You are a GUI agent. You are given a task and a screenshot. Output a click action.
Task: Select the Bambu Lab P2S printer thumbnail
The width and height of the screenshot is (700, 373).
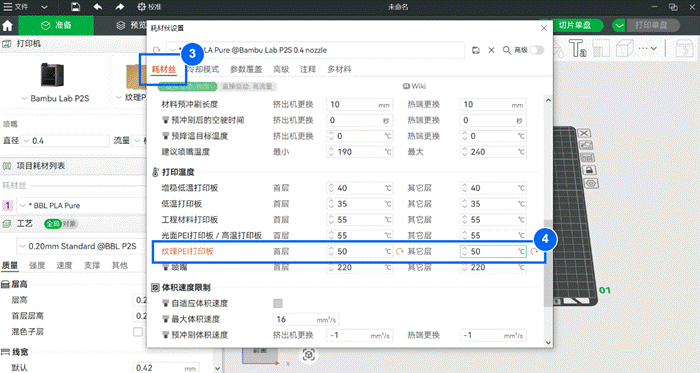(x=52, y=75)
